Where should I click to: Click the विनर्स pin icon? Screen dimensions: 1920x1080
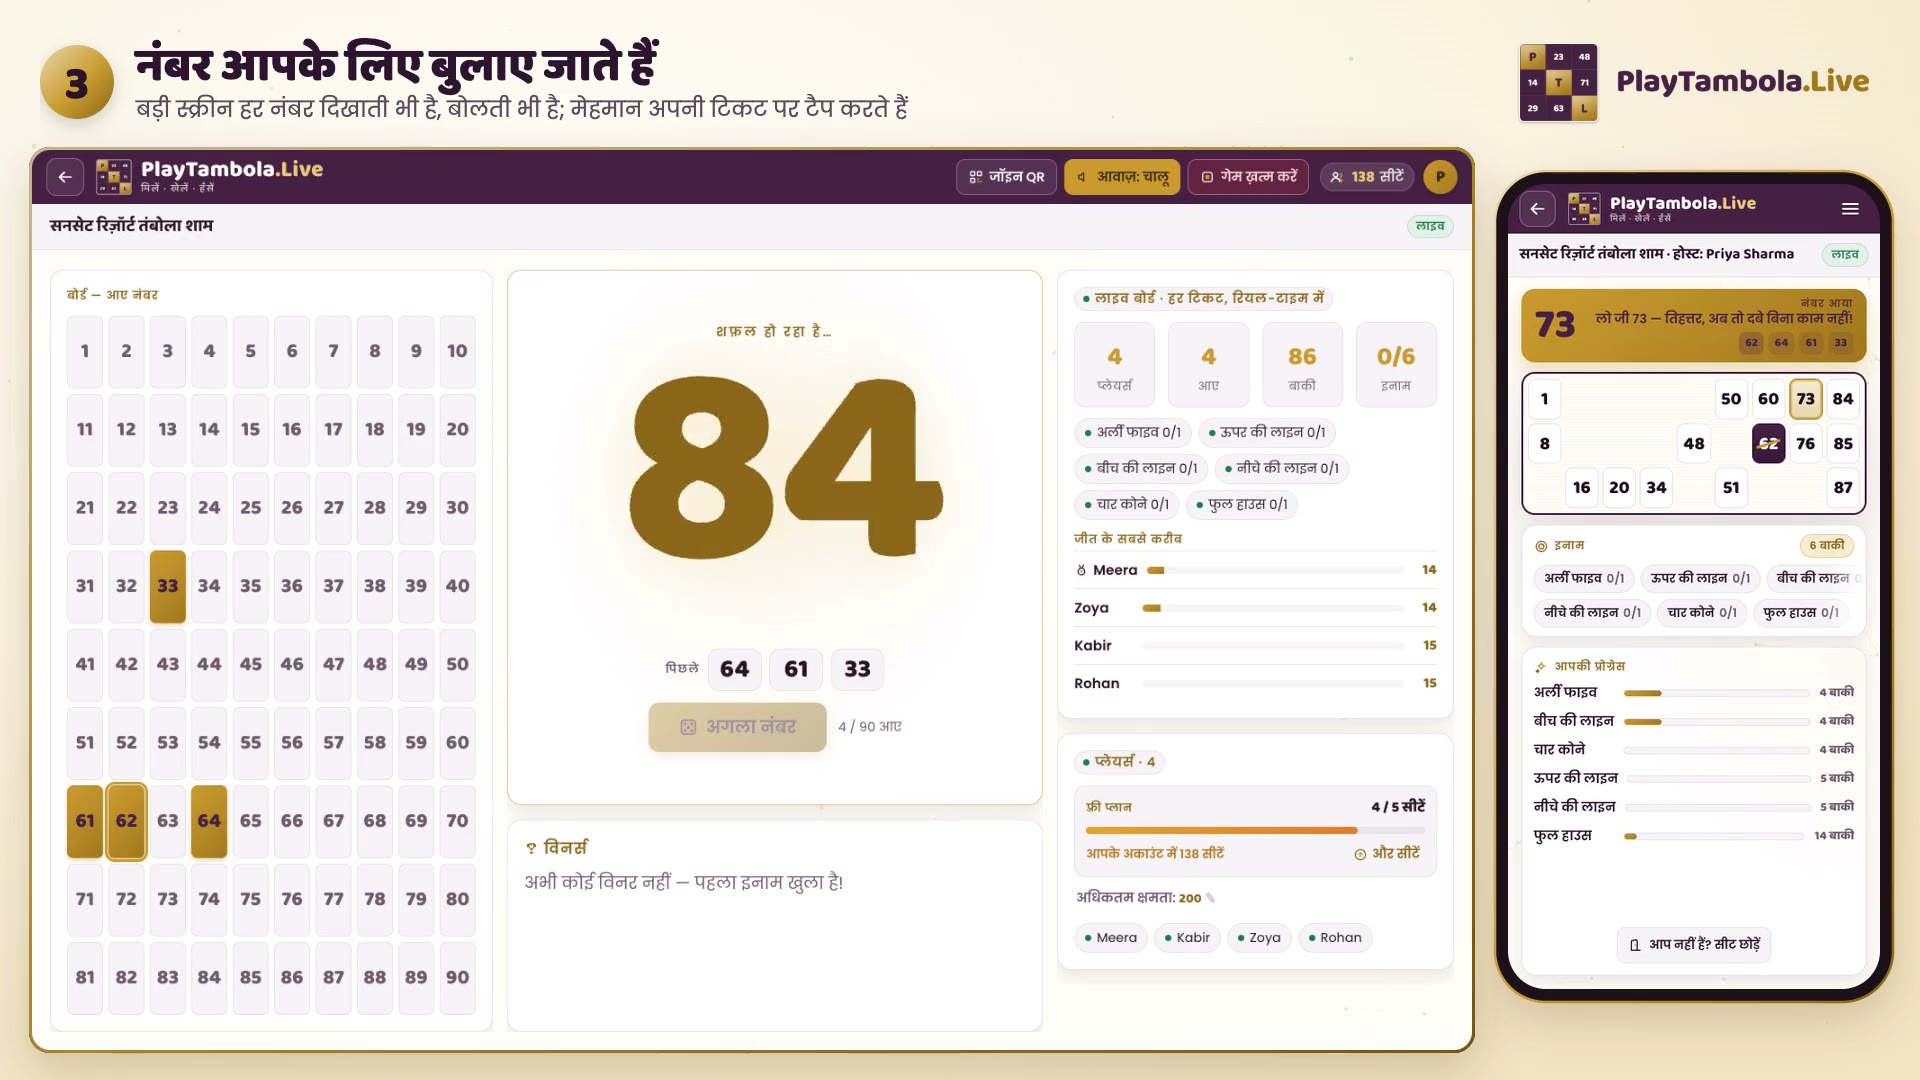point(531,848)
